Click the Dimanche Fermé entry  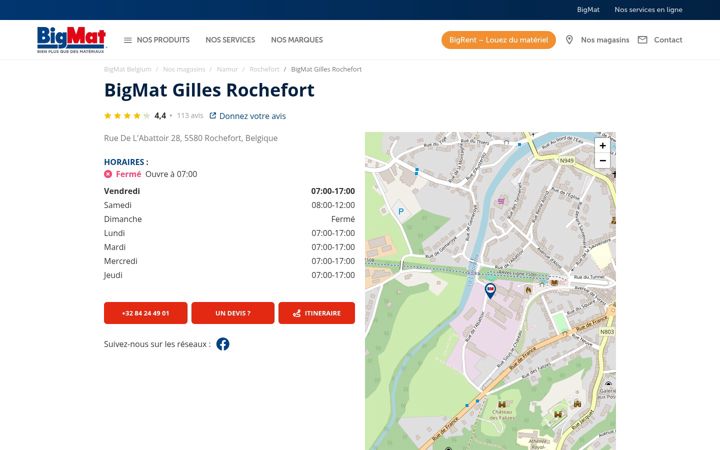229,219
